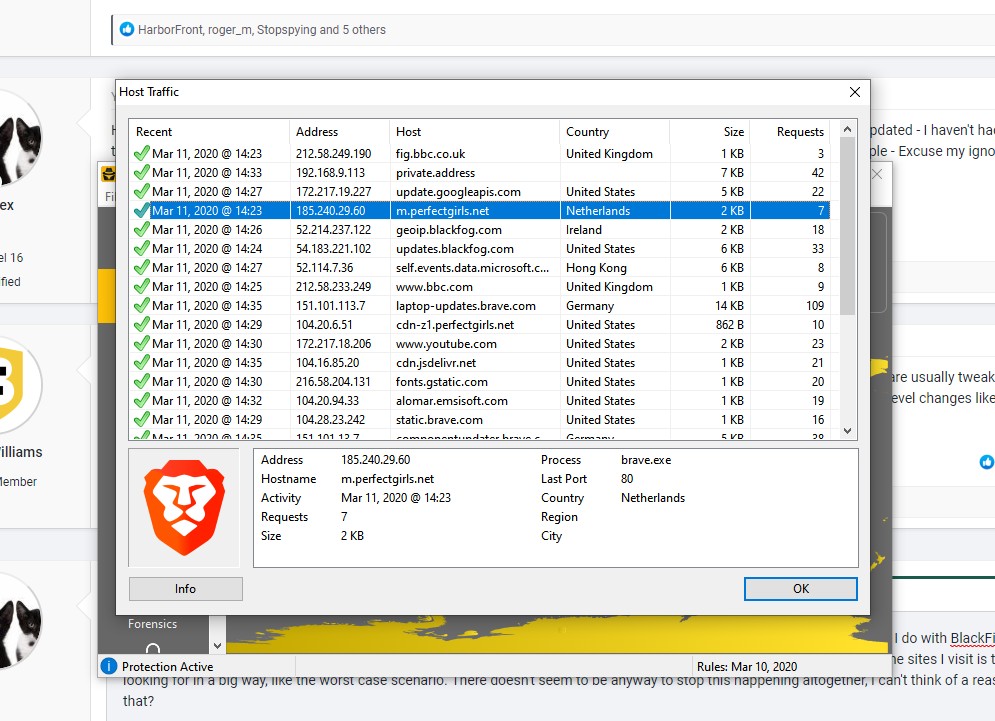Click brave.exe process name in details
The width and height of the screenshot is (995, 721).
click(646, 460)
